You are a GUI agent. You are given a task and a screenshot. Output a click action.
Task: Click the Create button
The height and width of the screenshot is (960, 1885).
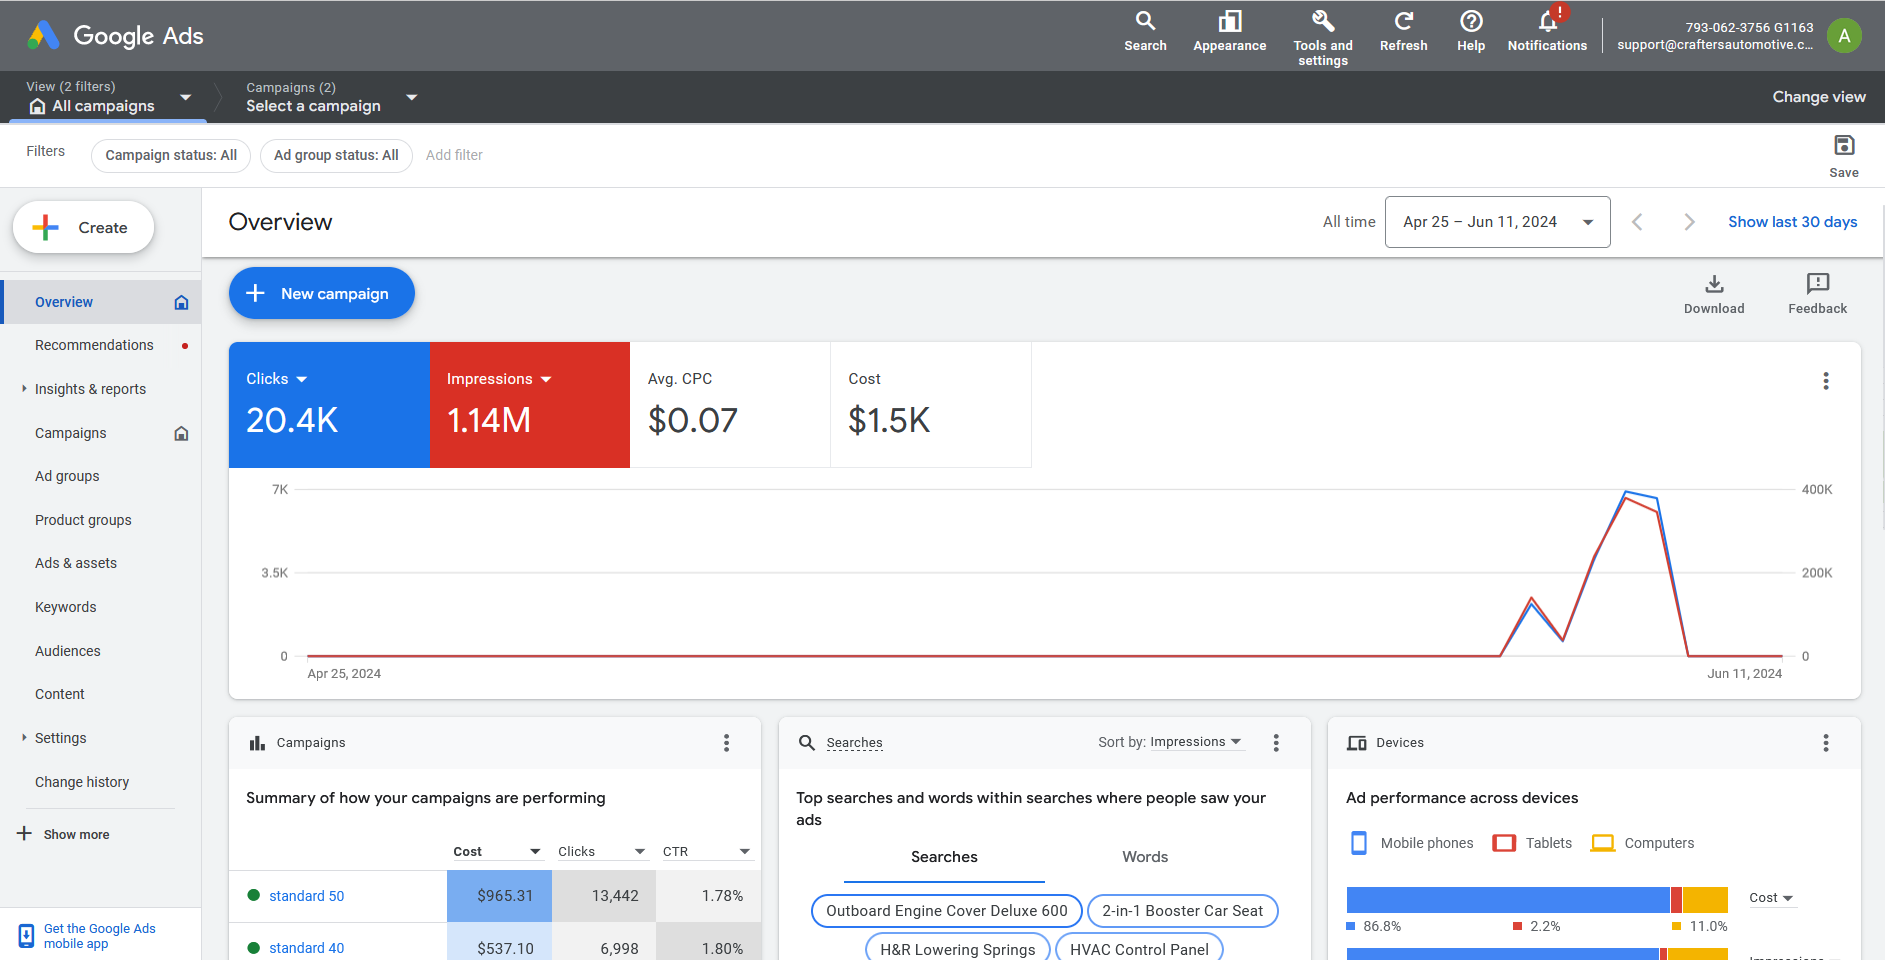(x=83, y=227)
